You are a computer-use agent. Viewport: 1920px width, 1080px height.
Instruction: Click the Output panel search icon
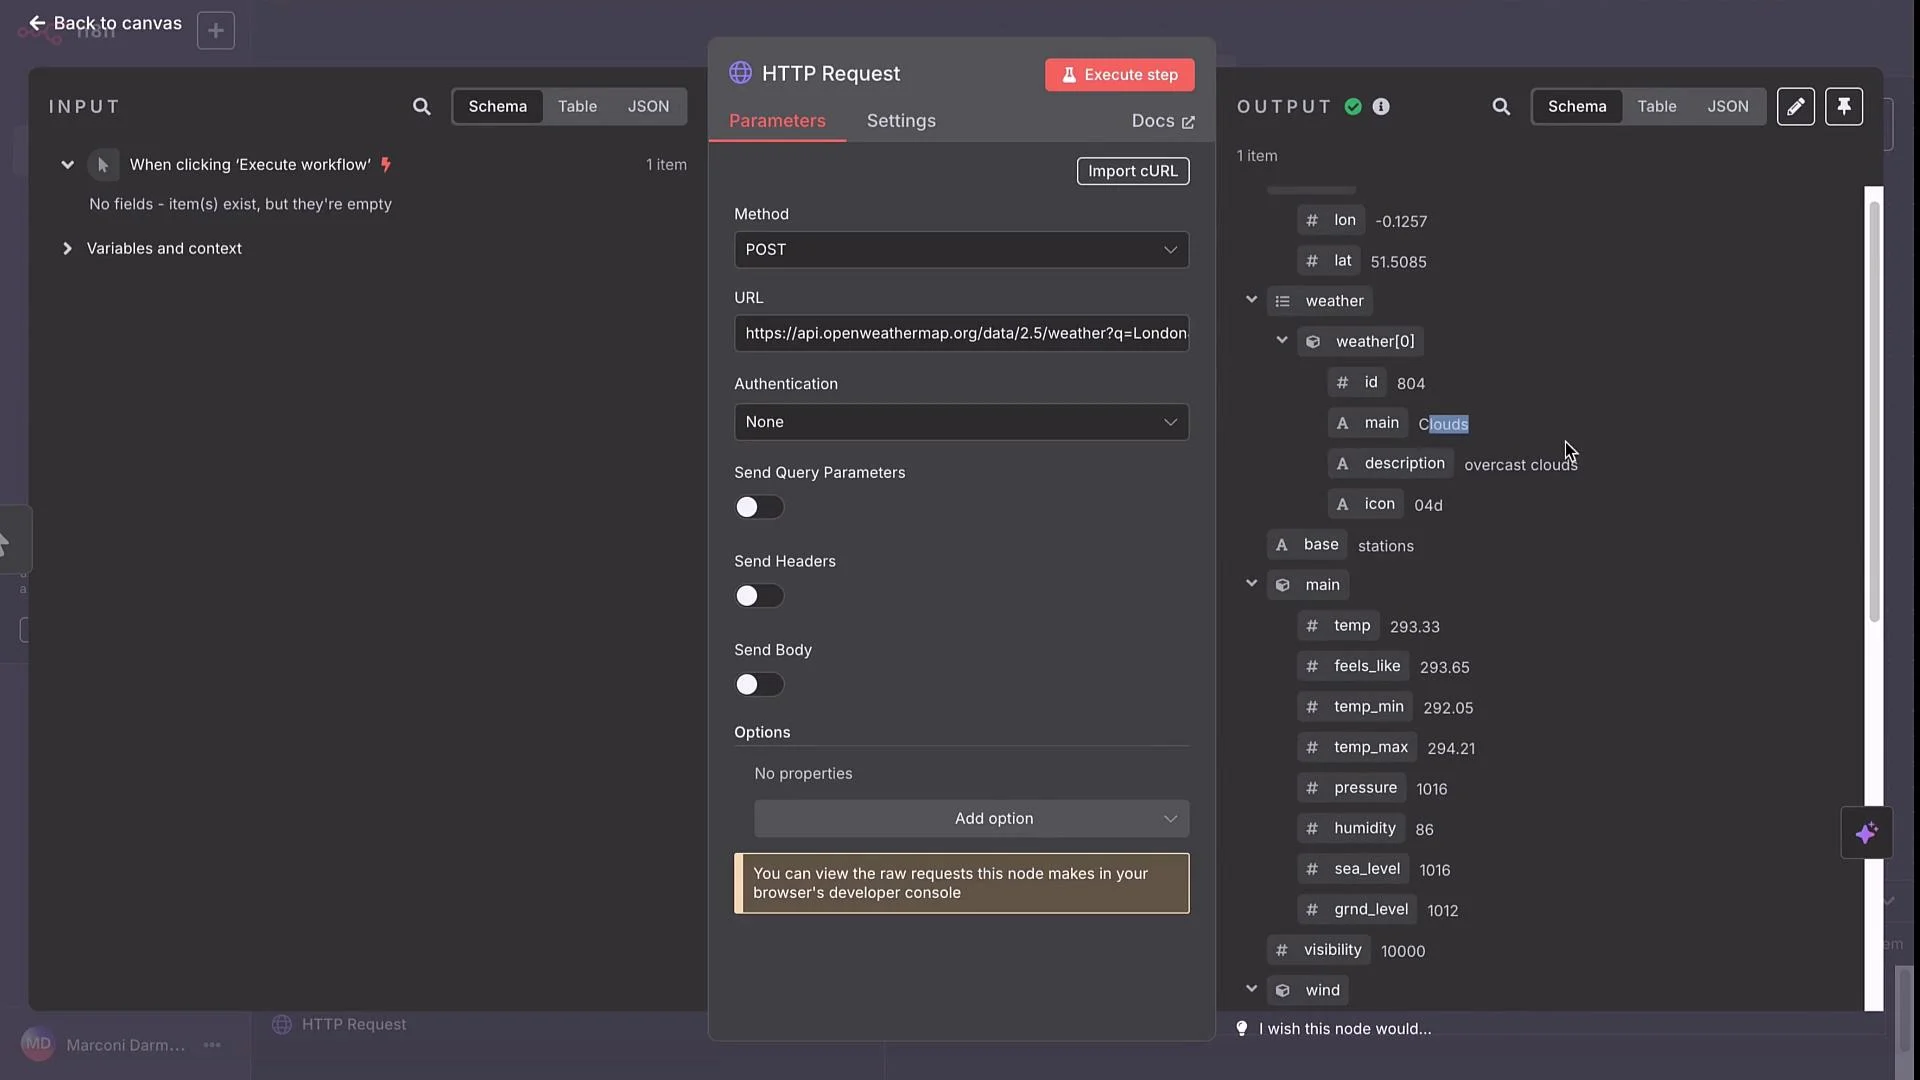click(1501, 106)
